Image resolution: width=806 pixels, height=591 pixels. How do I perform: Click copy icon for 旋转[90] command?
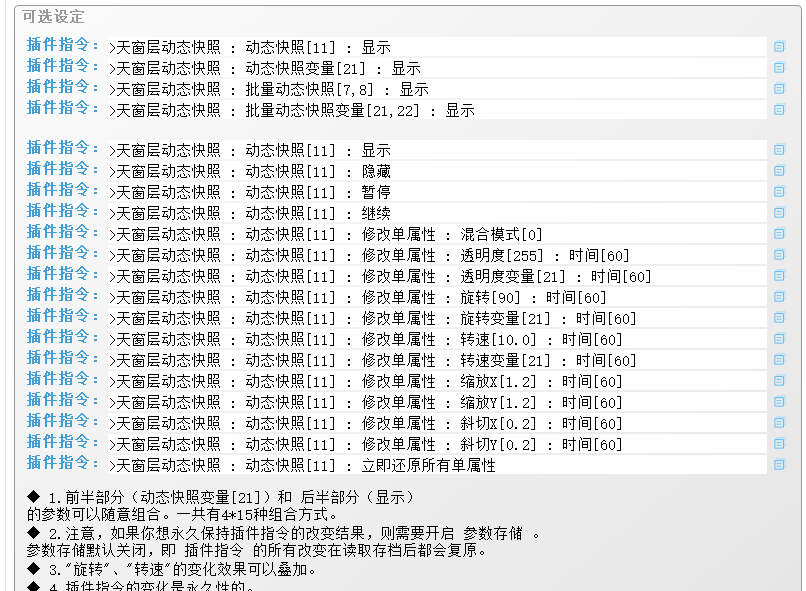(779, 297)
